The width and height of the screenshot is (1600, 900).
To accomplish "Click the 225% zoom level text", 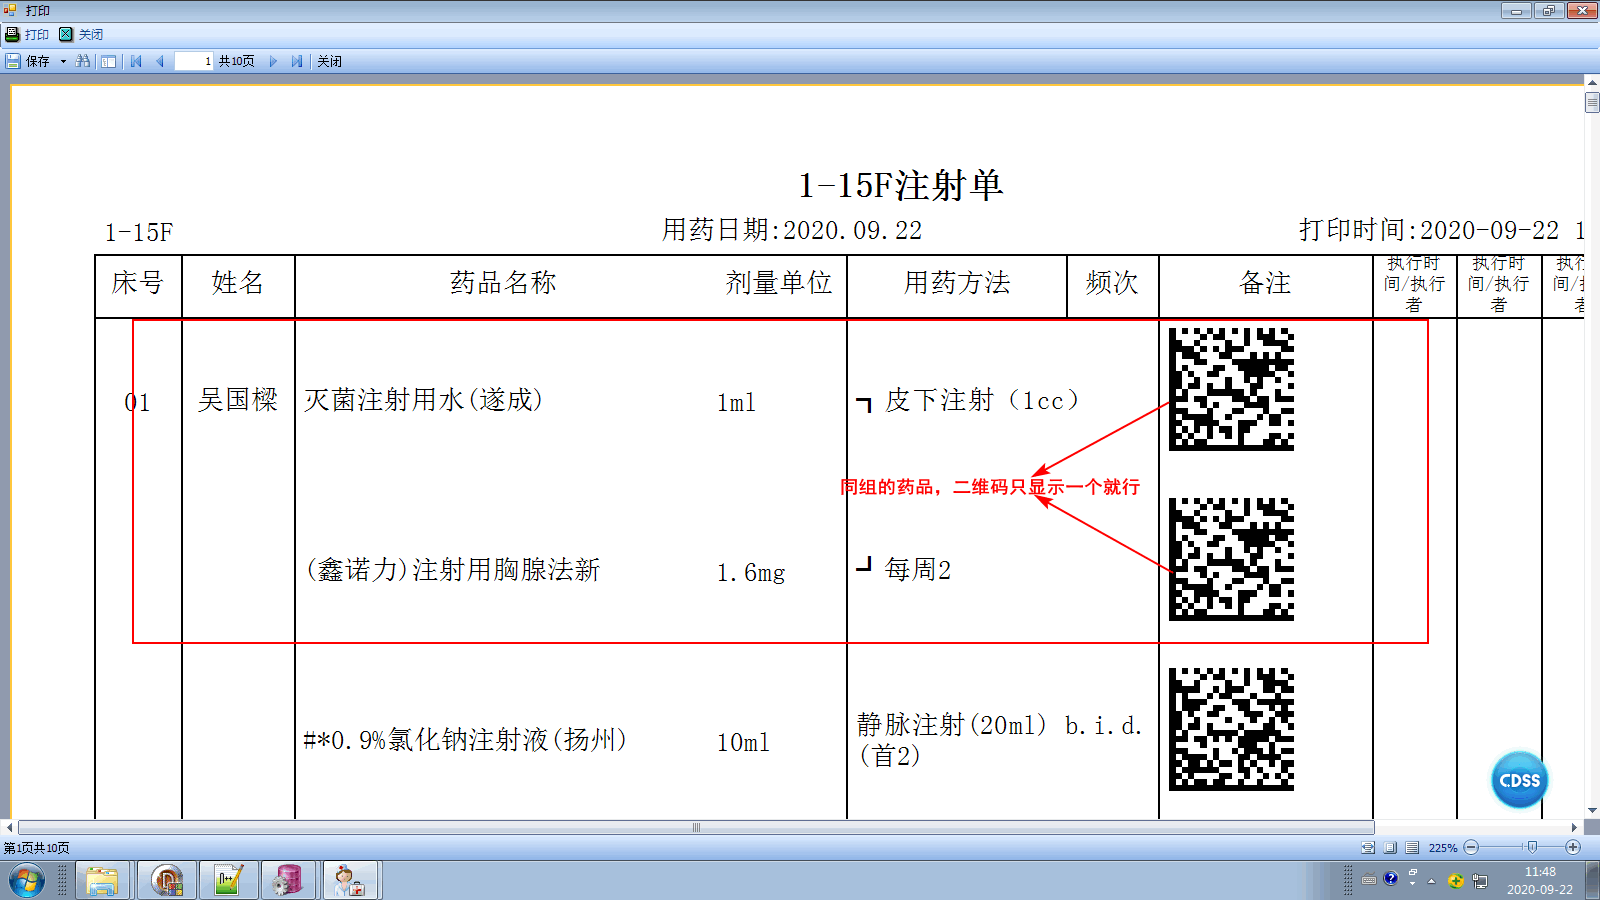I will pyautogui.click(x=1443, y=848).
